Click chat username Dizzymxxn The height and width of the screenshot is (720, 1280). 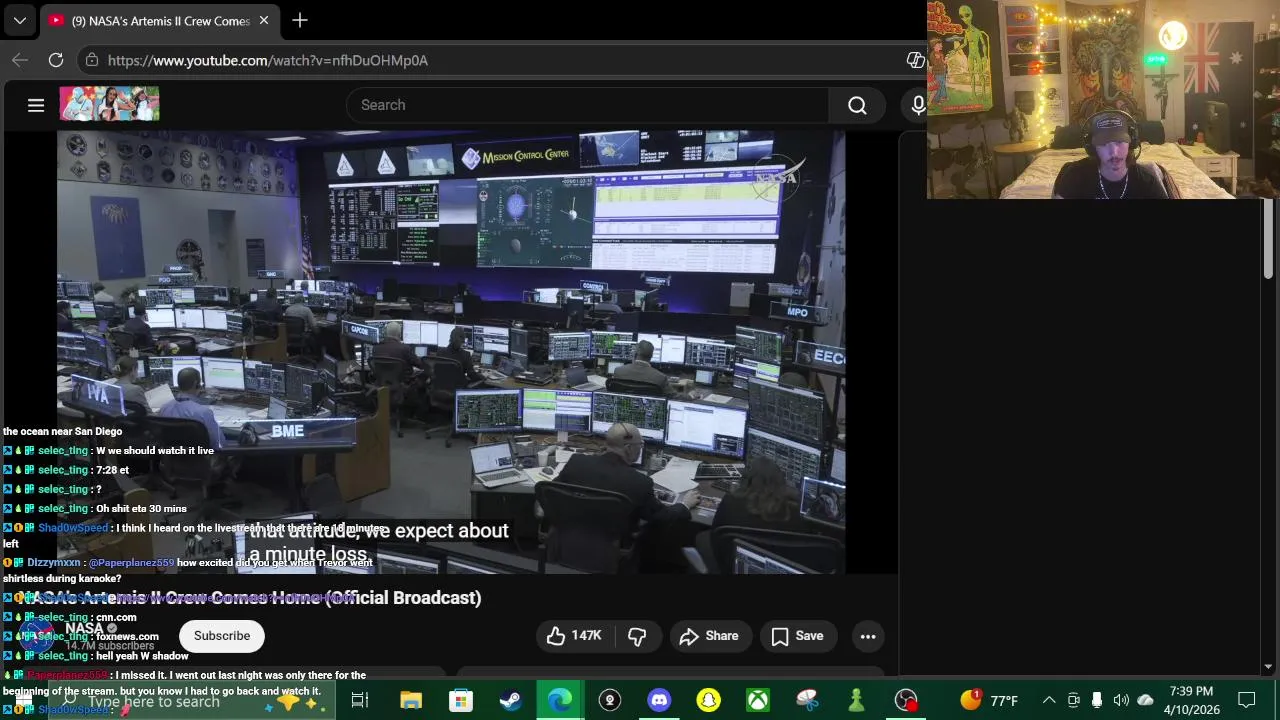tap(53, 563)
